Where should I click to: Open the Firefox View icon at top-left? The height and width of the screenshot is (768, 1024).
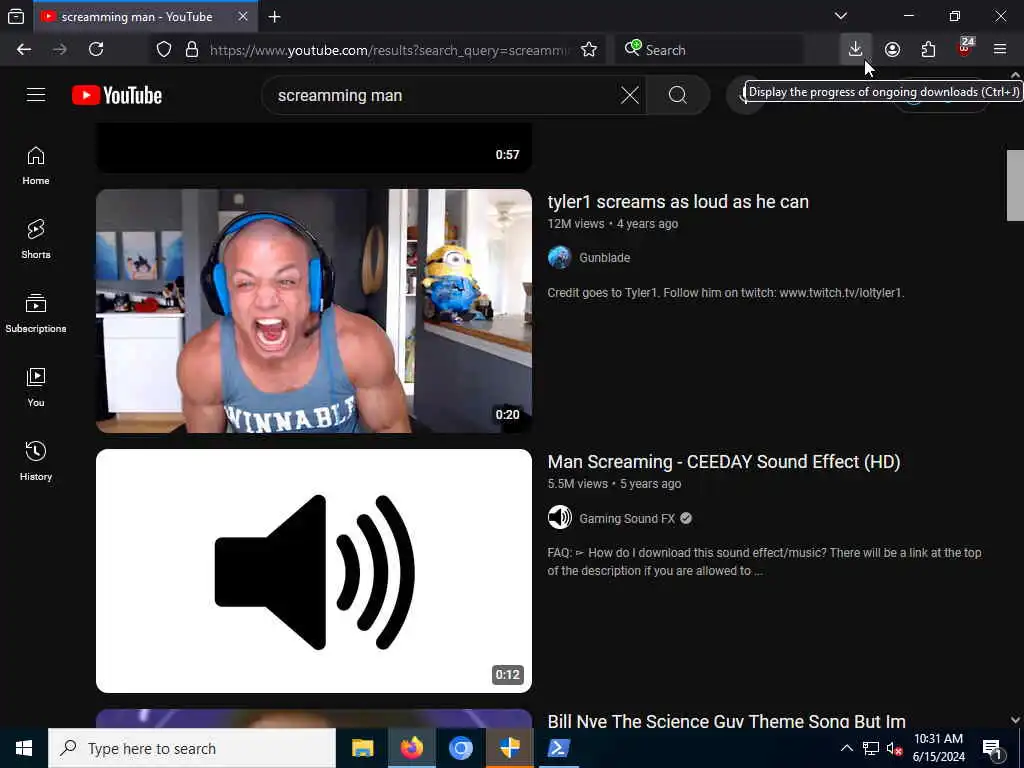pos(16,17)
